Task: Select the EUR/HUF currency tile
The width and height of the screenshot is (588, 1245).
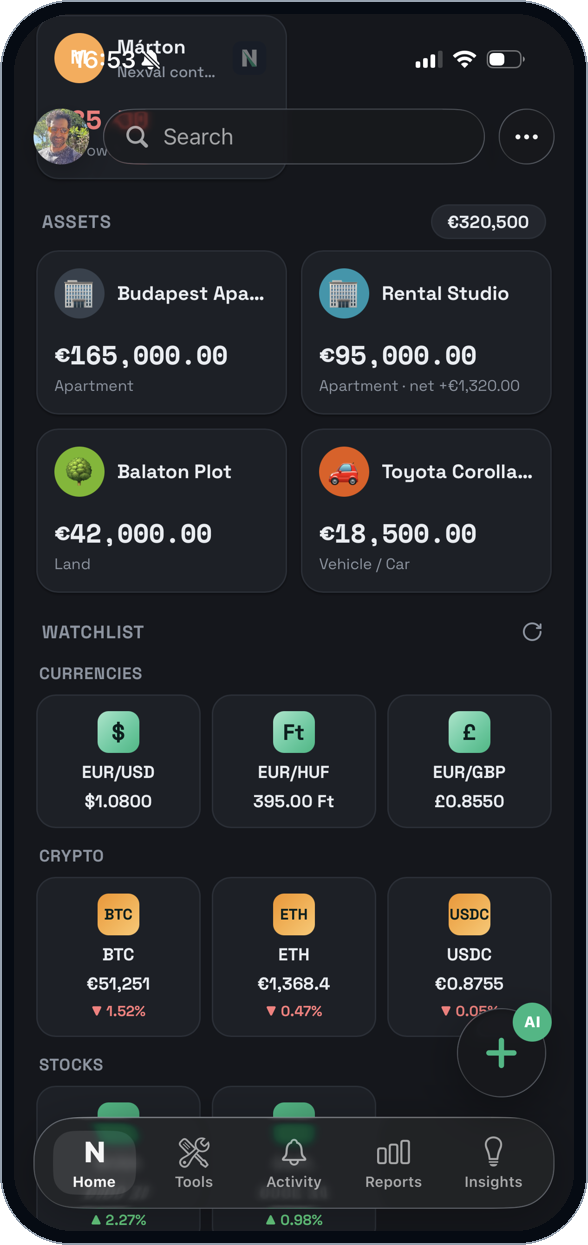Action: (294, 761)
